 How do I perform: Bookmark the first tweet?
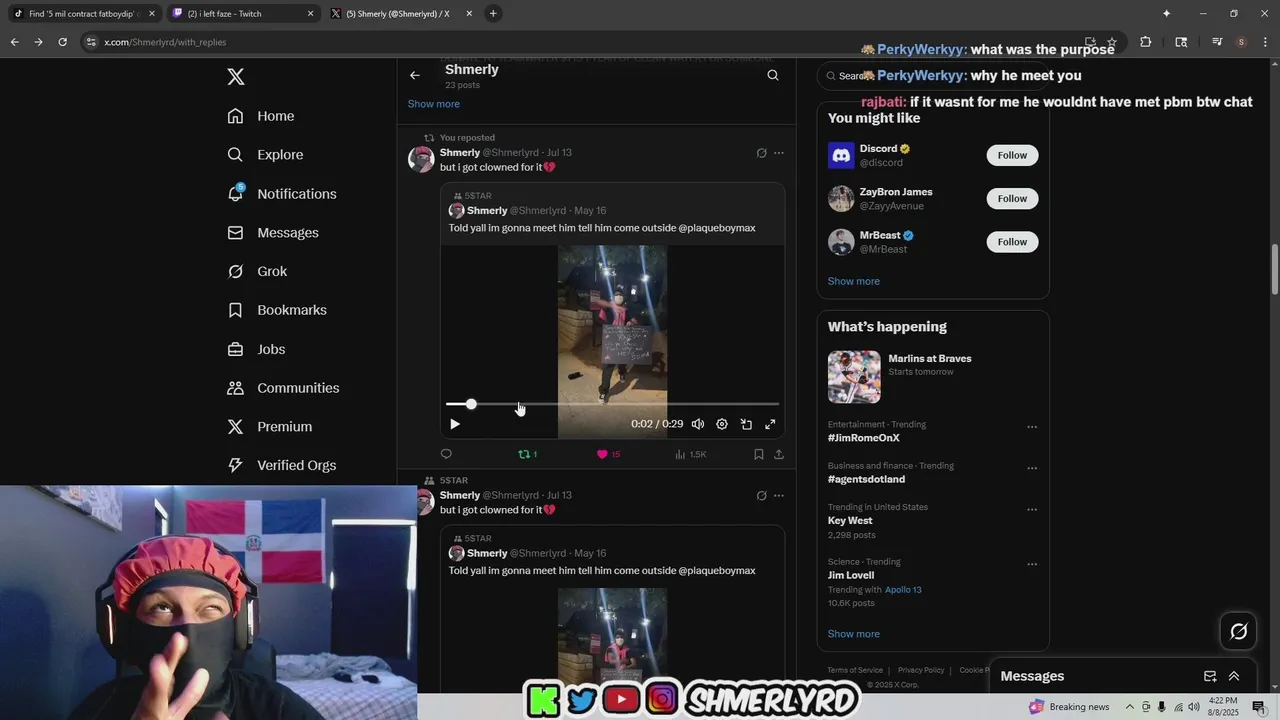(759, 454)
